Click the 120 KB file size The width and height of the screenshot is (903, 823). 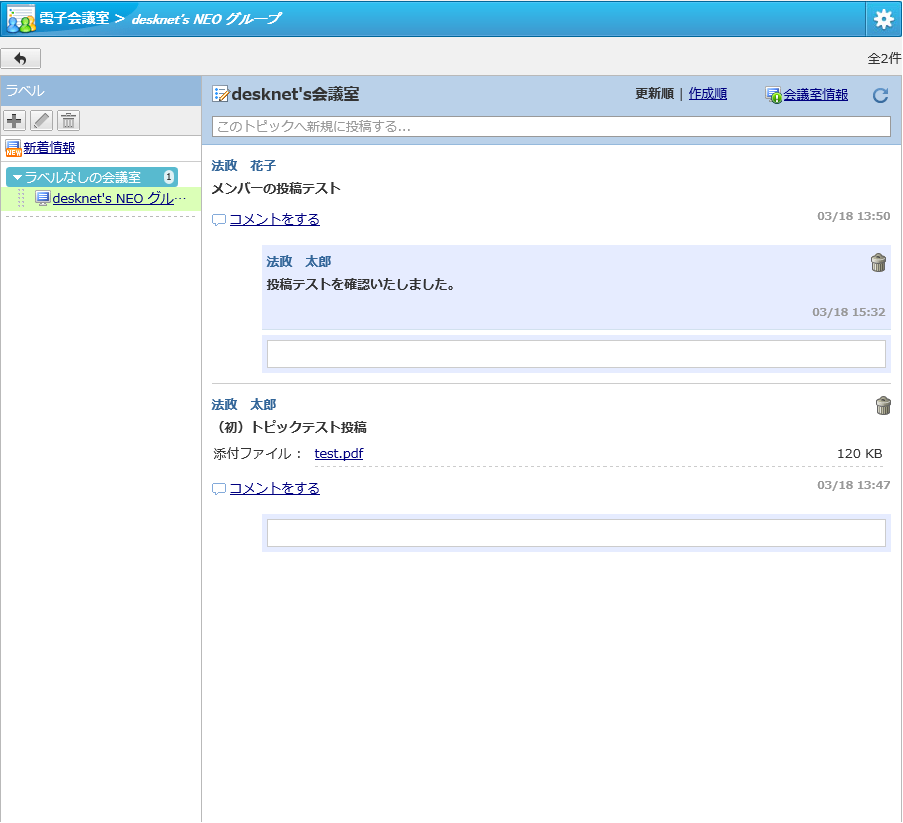pyautogui.click(x=859, y=454)
